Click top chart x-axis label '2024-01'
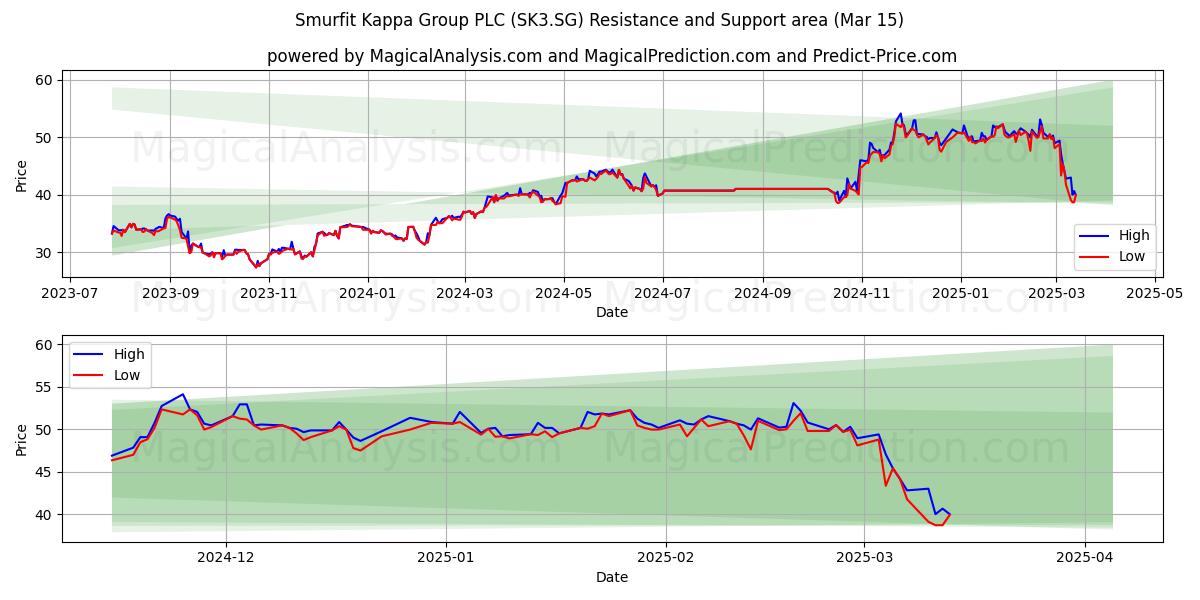 pos(367,293)
